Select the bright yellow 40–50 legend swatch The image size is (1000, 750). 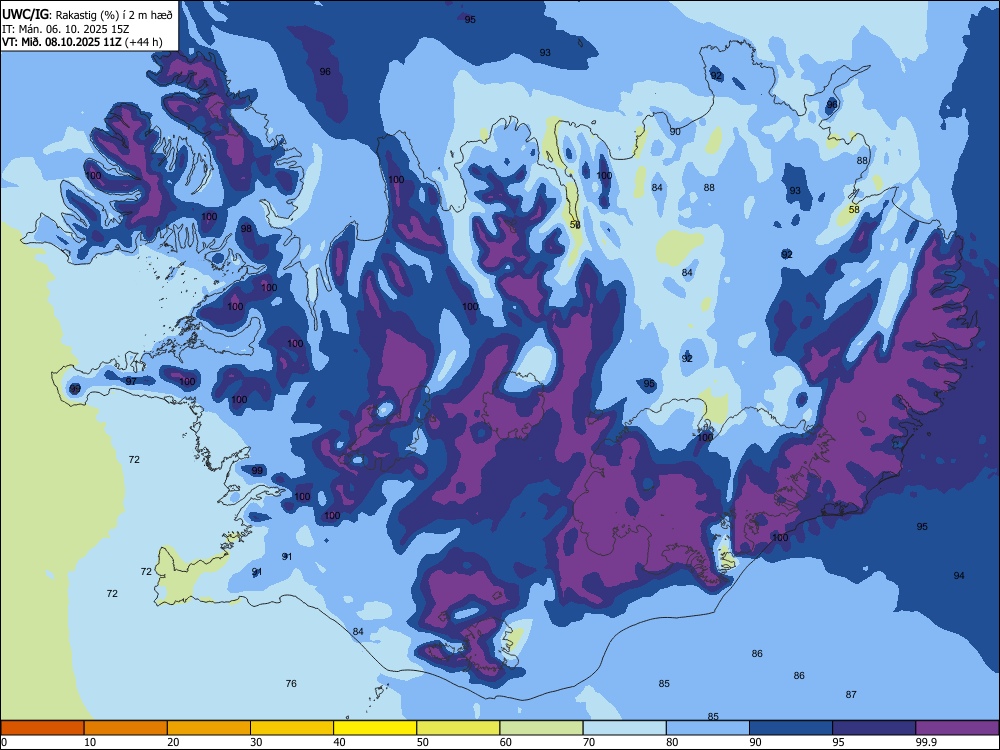(375, 728)
